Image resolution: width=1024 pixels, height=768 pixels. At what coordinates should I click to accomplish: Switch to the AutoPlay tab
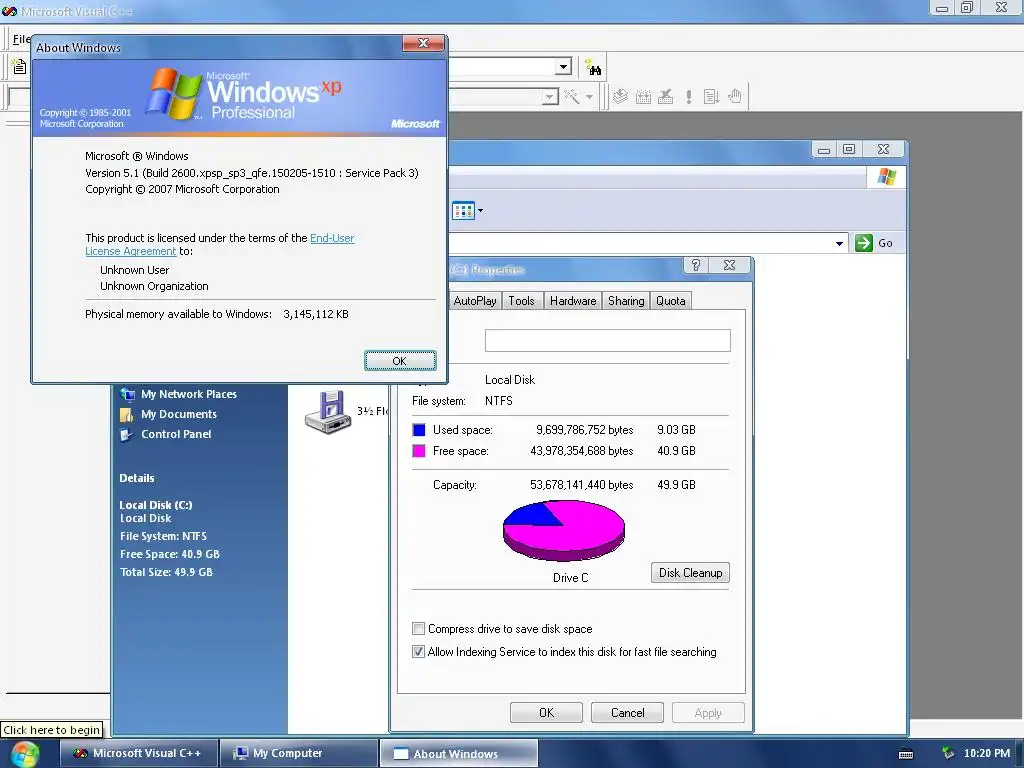(475, 301)
